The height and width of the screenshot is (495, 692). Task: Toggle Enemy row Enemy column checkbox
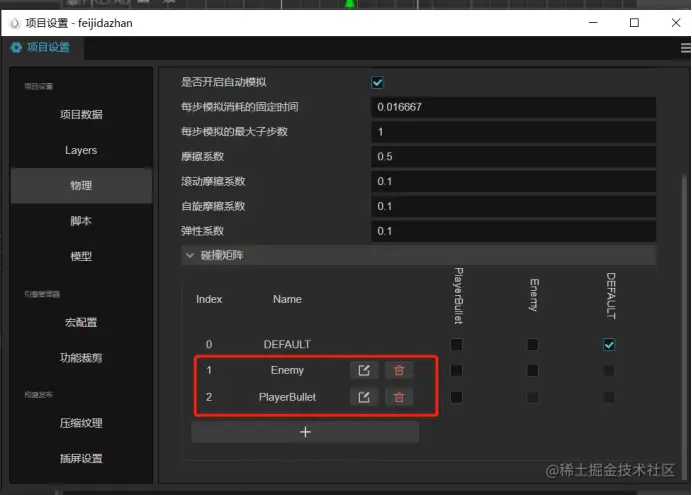click(533, 370)
